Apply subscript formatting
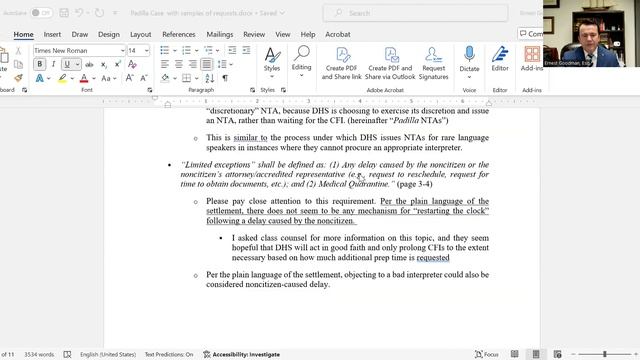The width and height of the screenshot is (640, 360). coord(104,64)
